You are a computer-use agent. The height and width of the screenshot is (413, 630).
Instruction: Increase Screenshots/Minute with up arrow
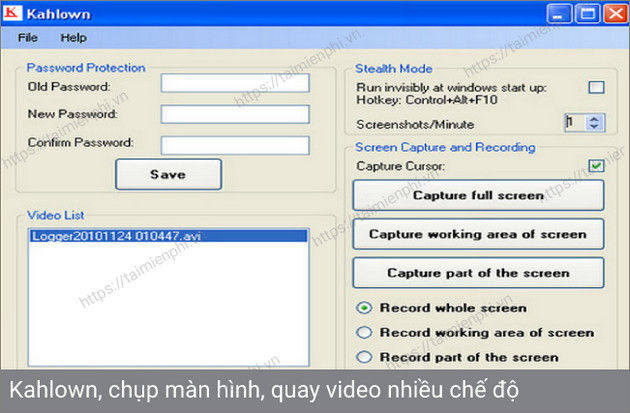(x=596, y=118)
